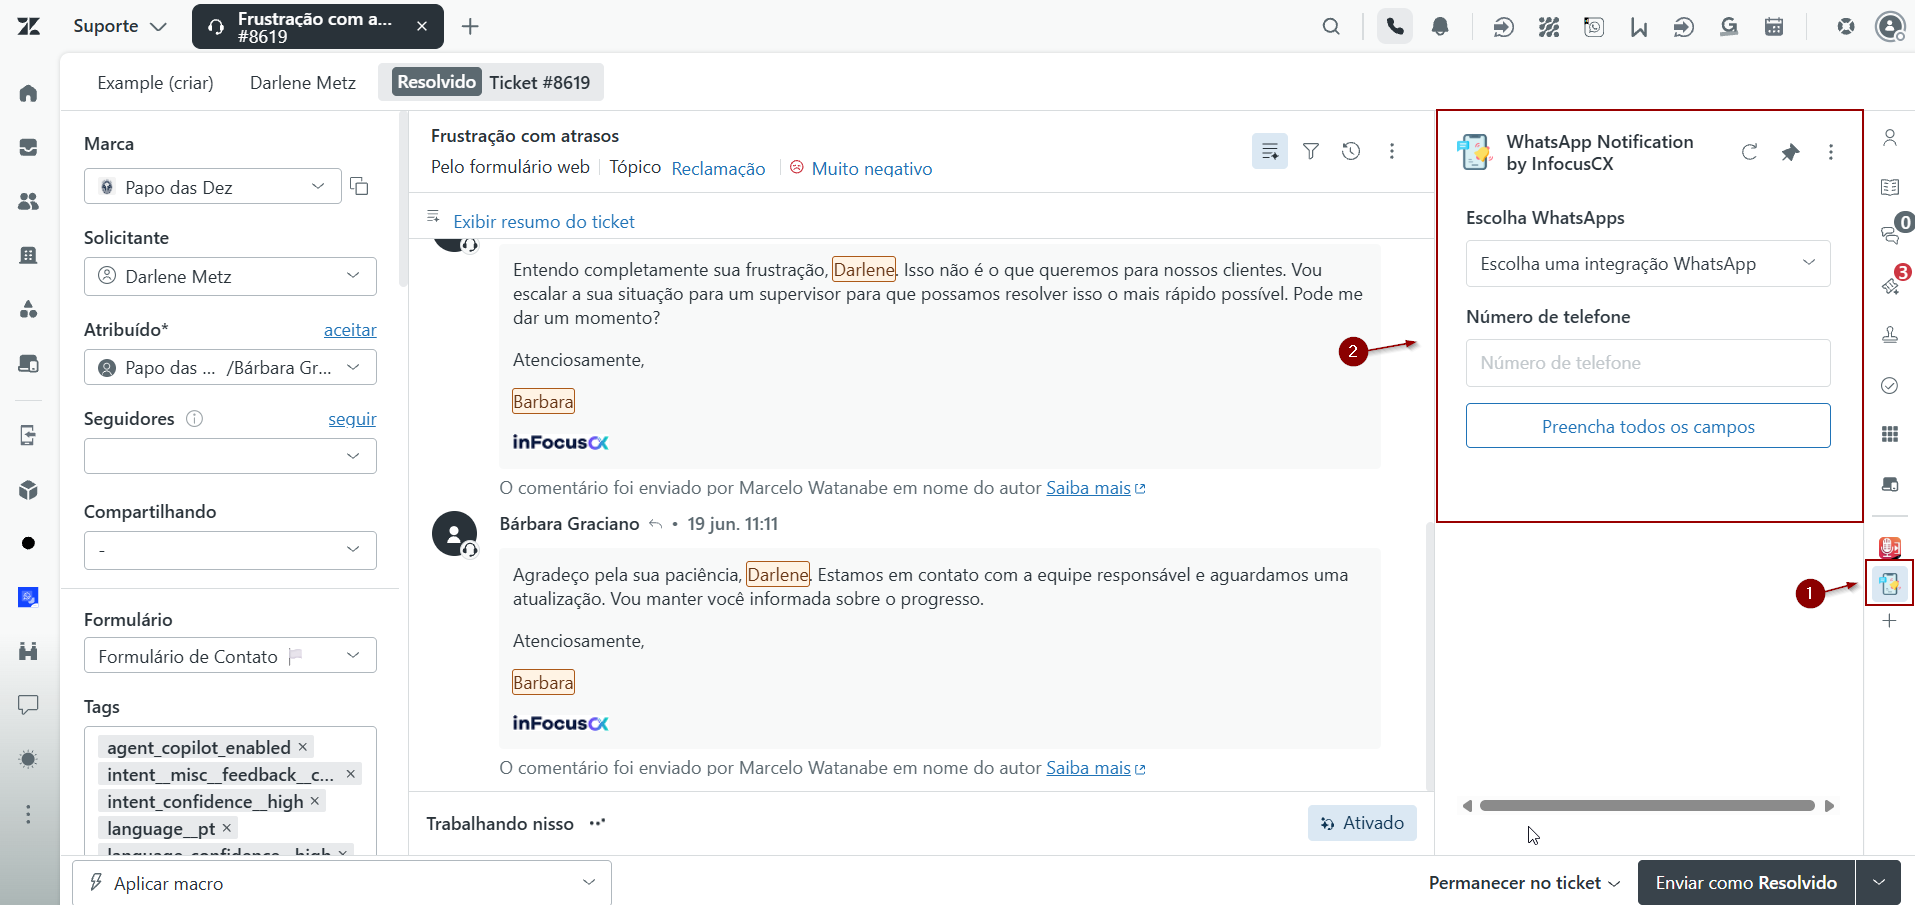The height and width of the screenshot is (905, 1915).
Task: Show ticket events history clock icon
Action: coord(1351,151)
